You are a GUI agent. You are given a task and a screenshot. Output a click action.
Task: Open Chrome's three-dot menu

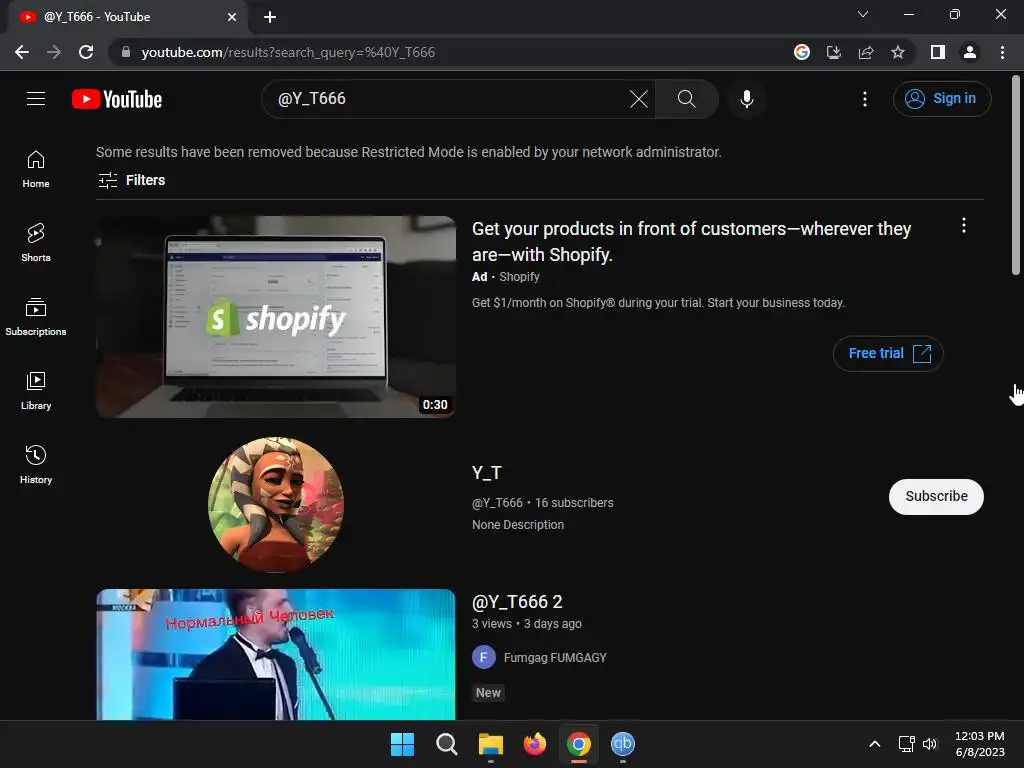coord(1002,52)
